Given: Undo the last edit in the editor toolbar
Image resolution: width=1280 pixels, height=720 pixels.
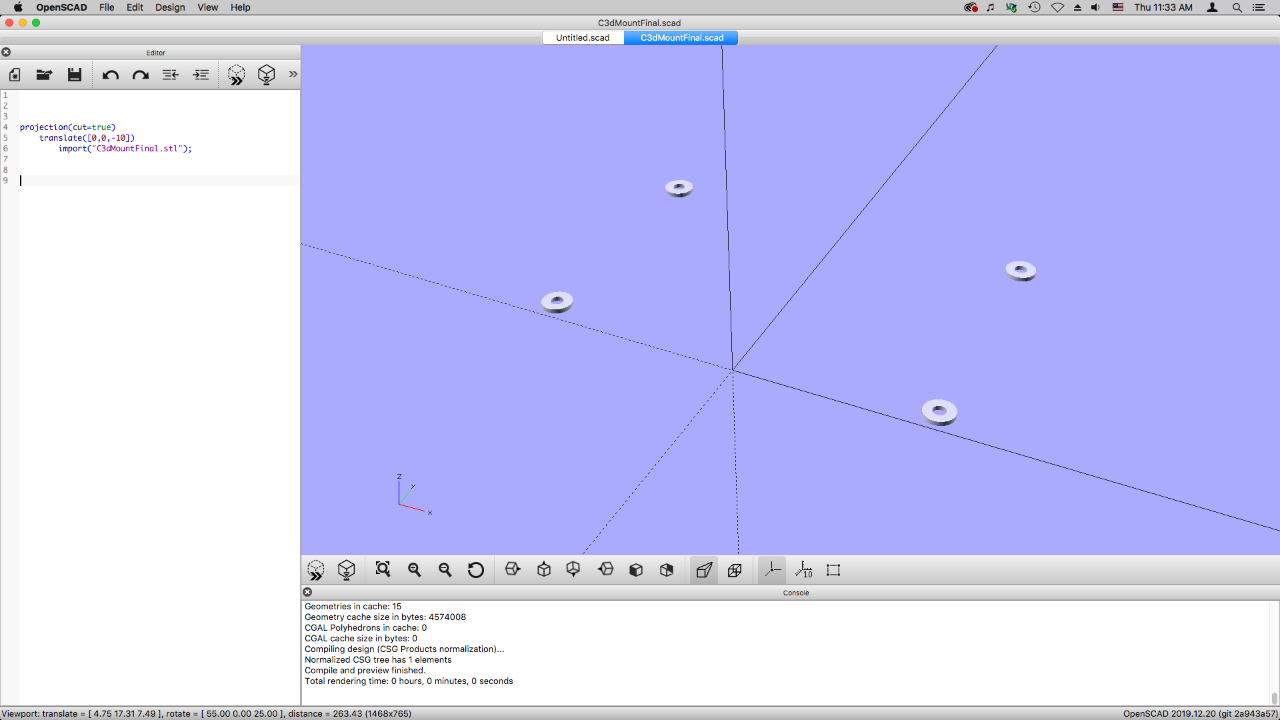Looking at the screenshot, I should click(x=111, y=75).
